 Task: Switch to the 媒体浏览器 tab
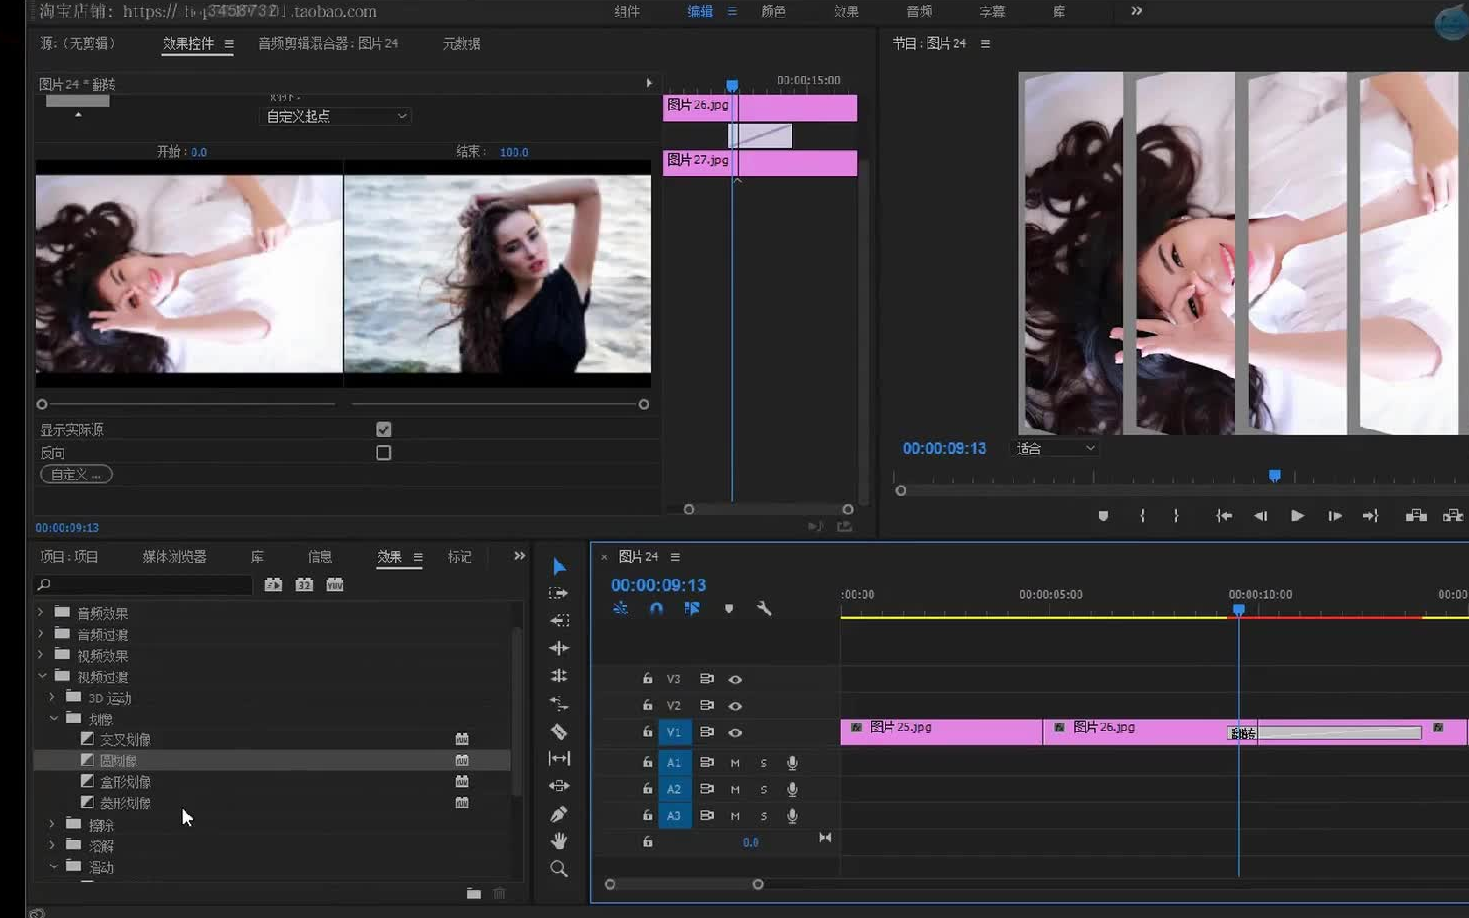[x=174, y=557]
